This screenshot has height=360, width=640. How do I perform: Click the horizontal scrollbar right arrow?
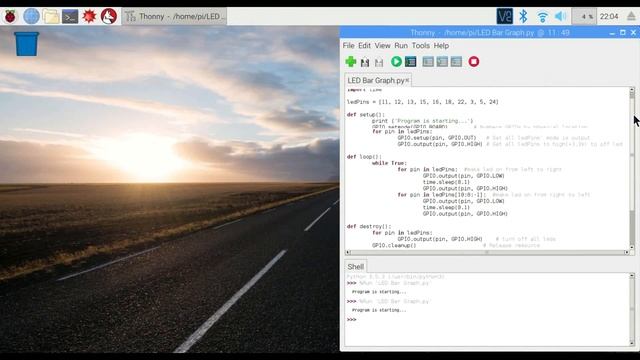pos(627,252)
